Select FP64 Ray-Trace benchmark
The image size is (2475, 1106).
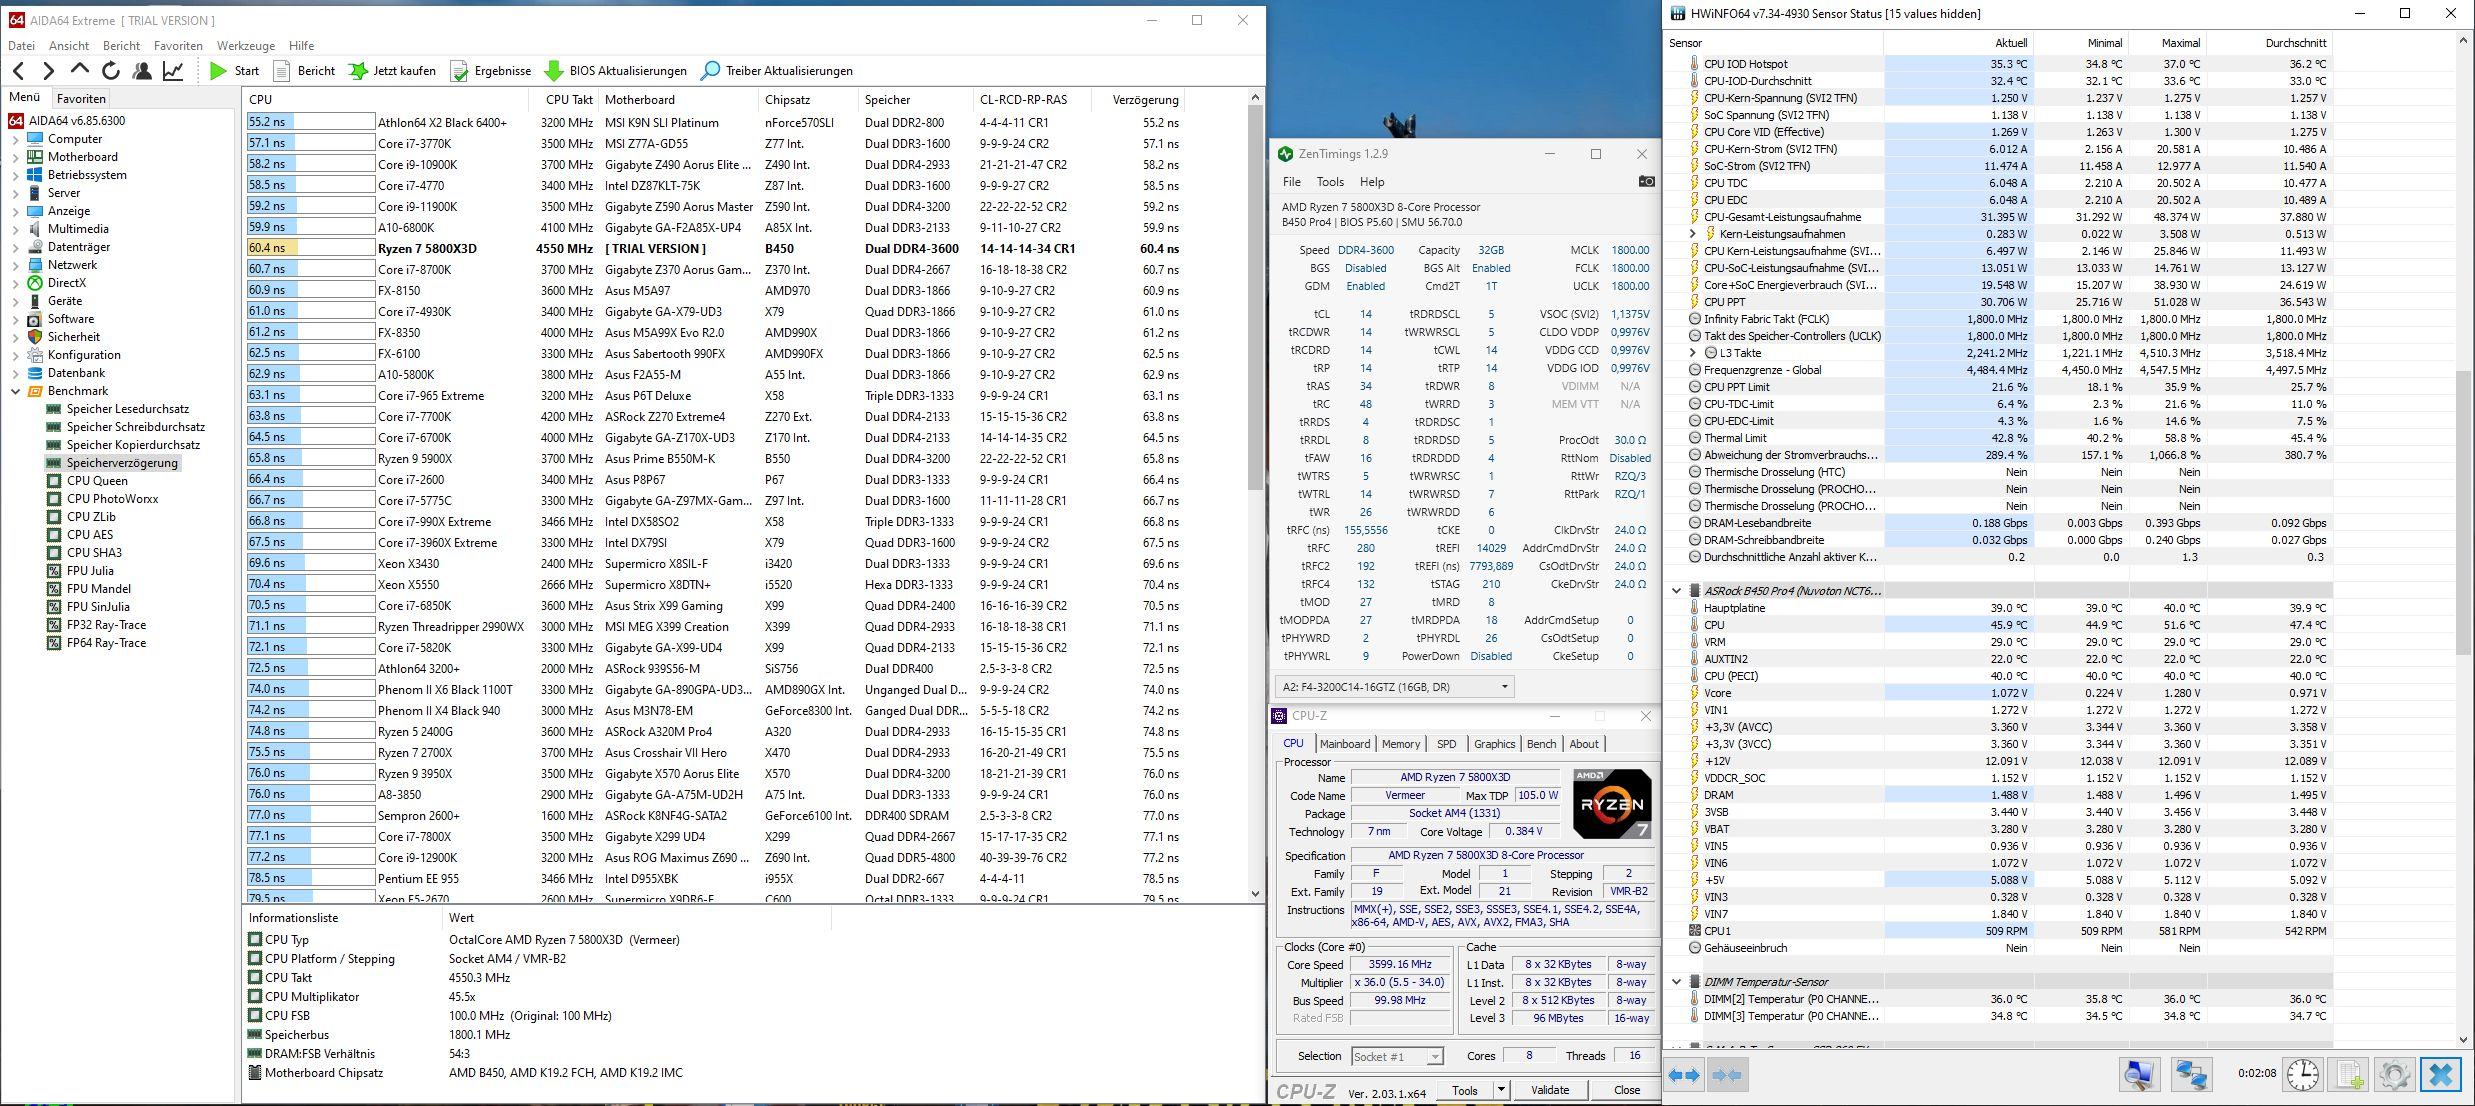(x=106, y=643)
